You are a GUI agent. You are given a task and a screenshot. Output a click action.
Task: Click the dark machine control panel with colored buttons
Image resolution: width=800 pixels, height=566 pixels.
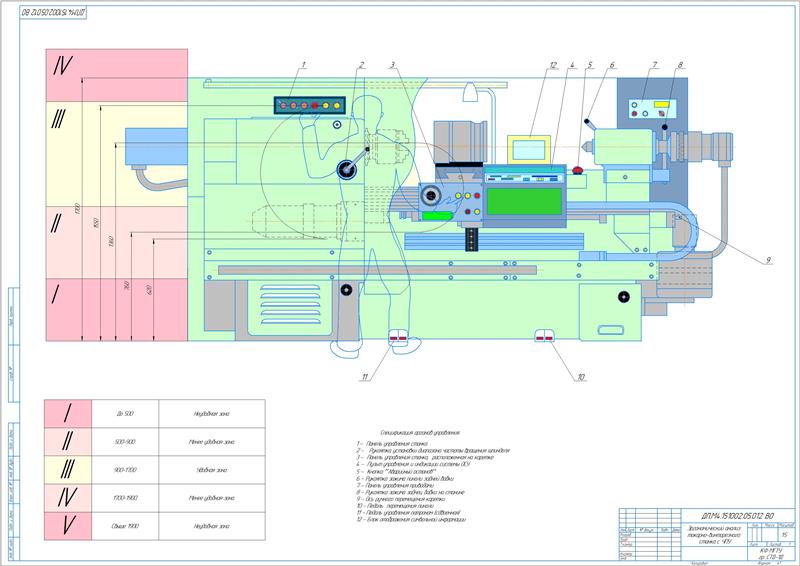(x=310, y=105)
